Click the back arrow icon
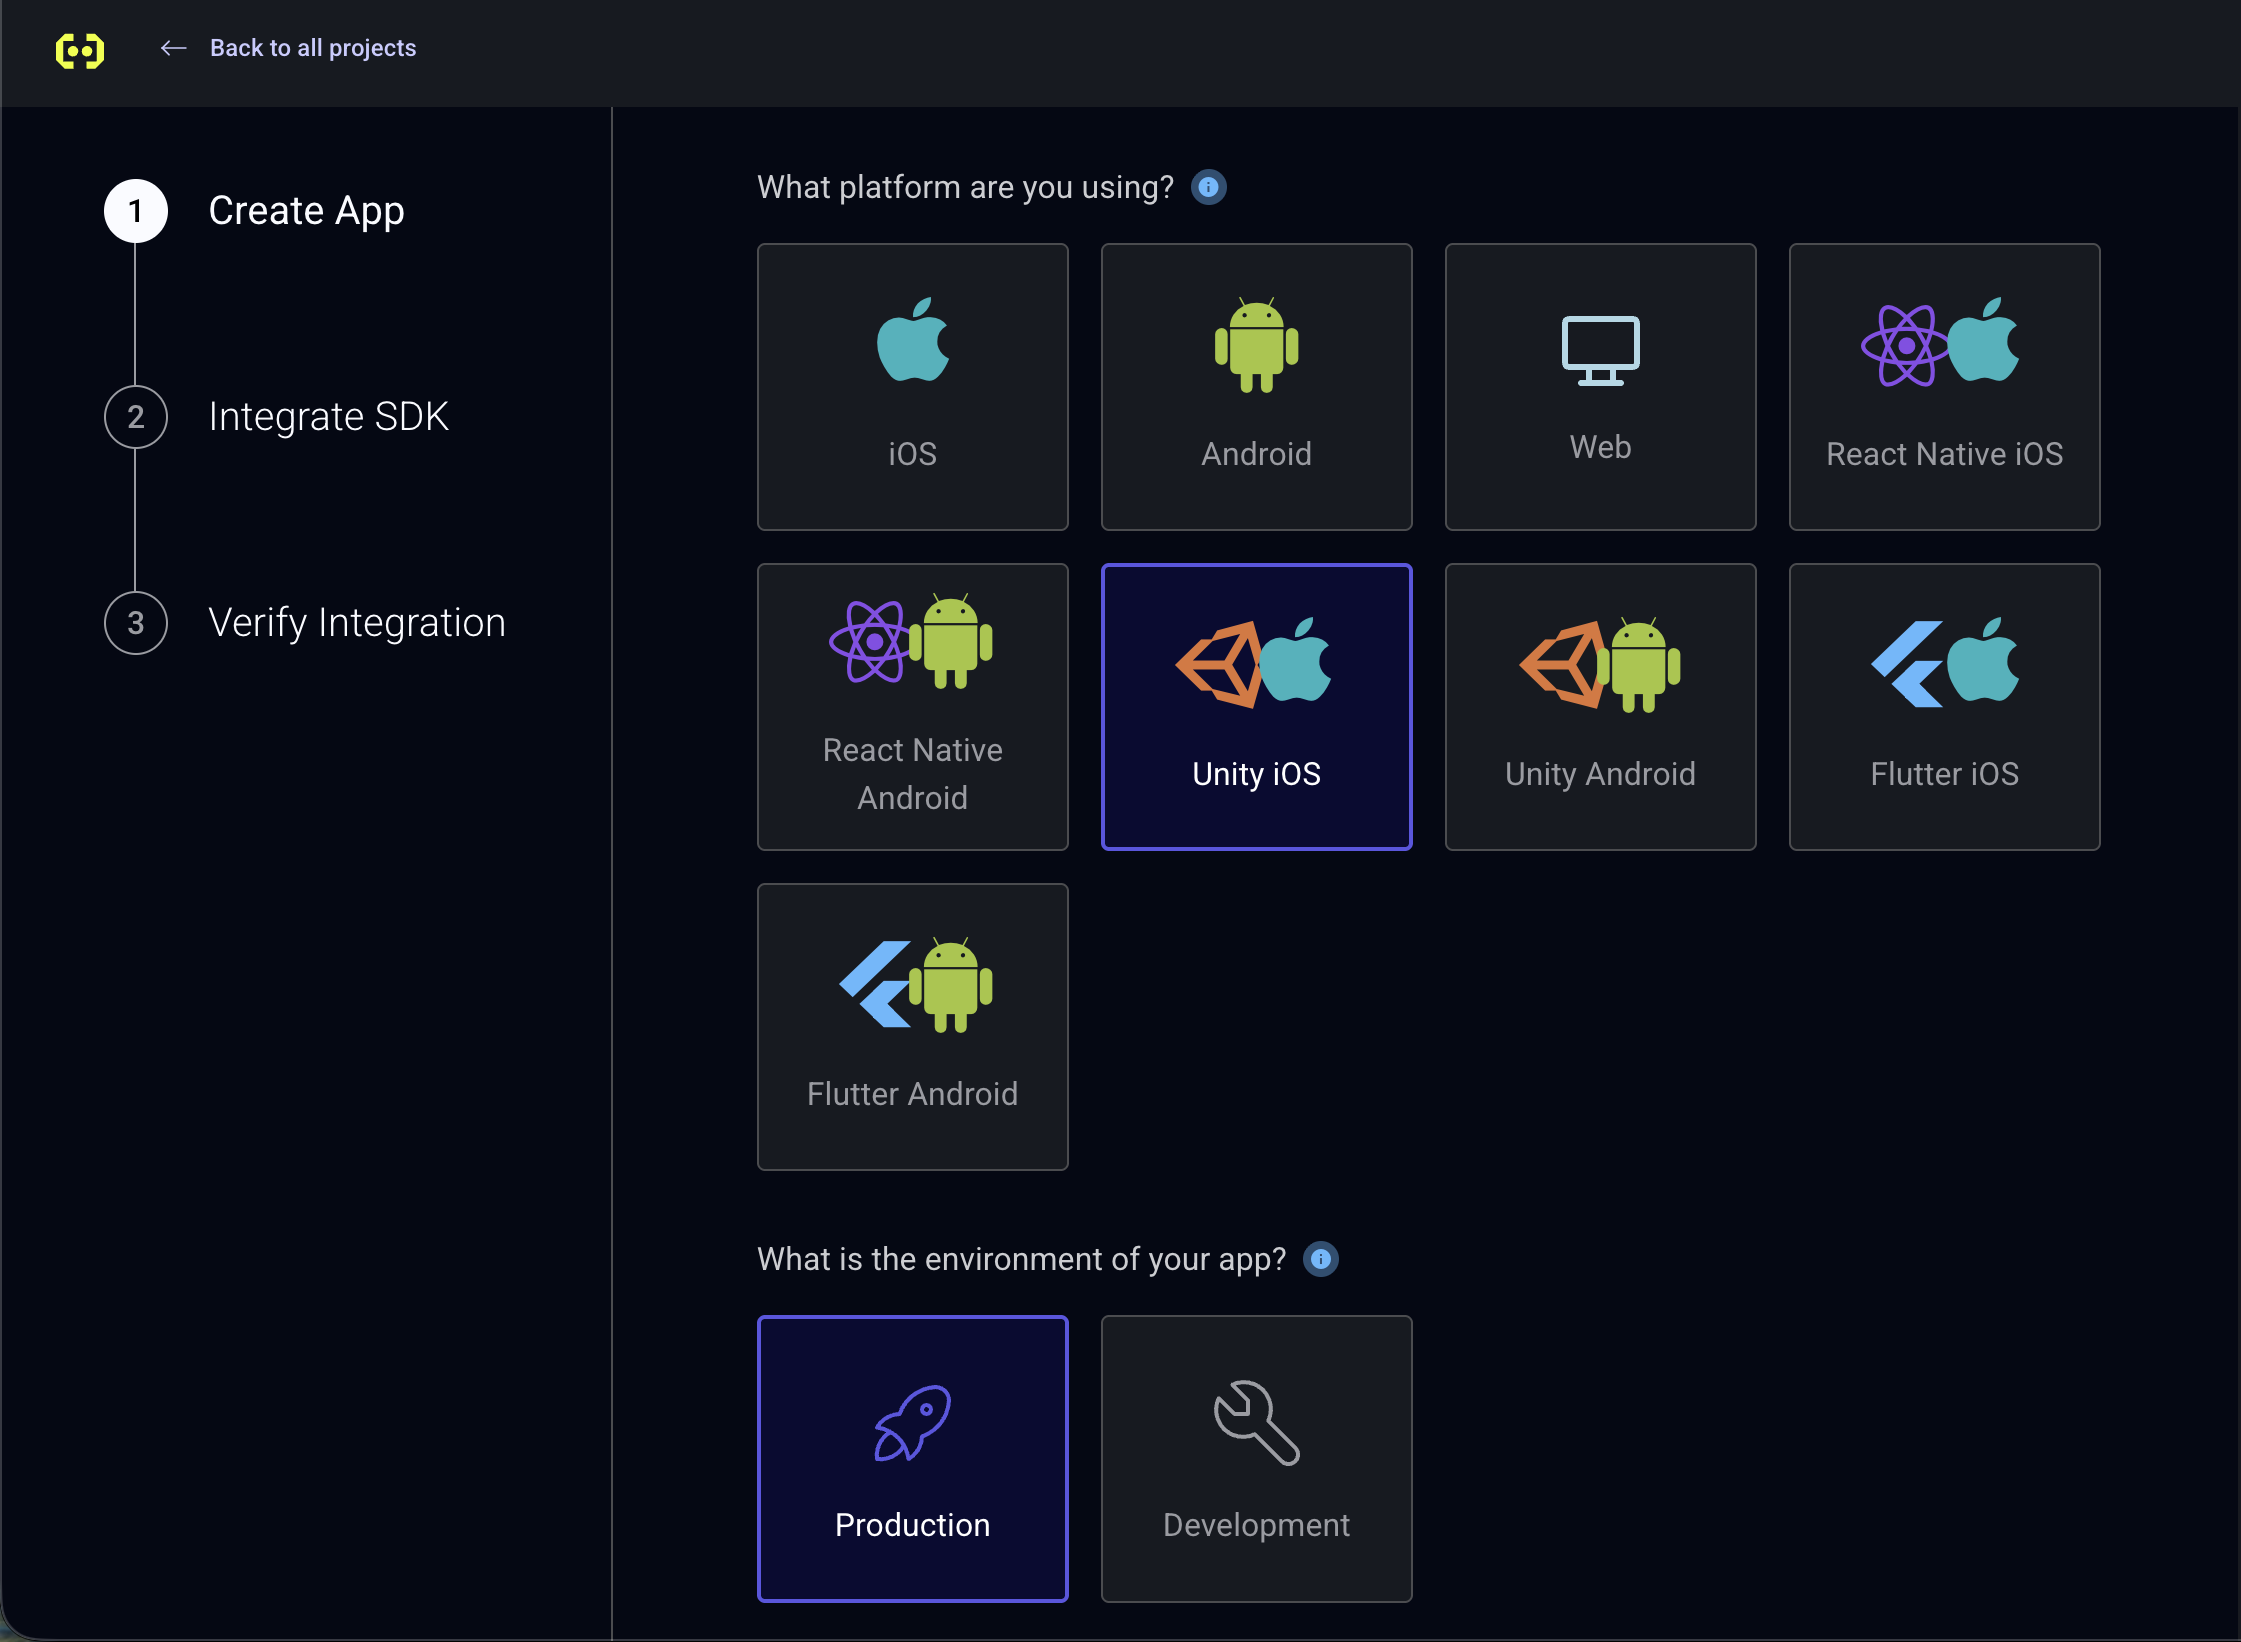Viewport: 2241px width, 1642px height. 174,48
